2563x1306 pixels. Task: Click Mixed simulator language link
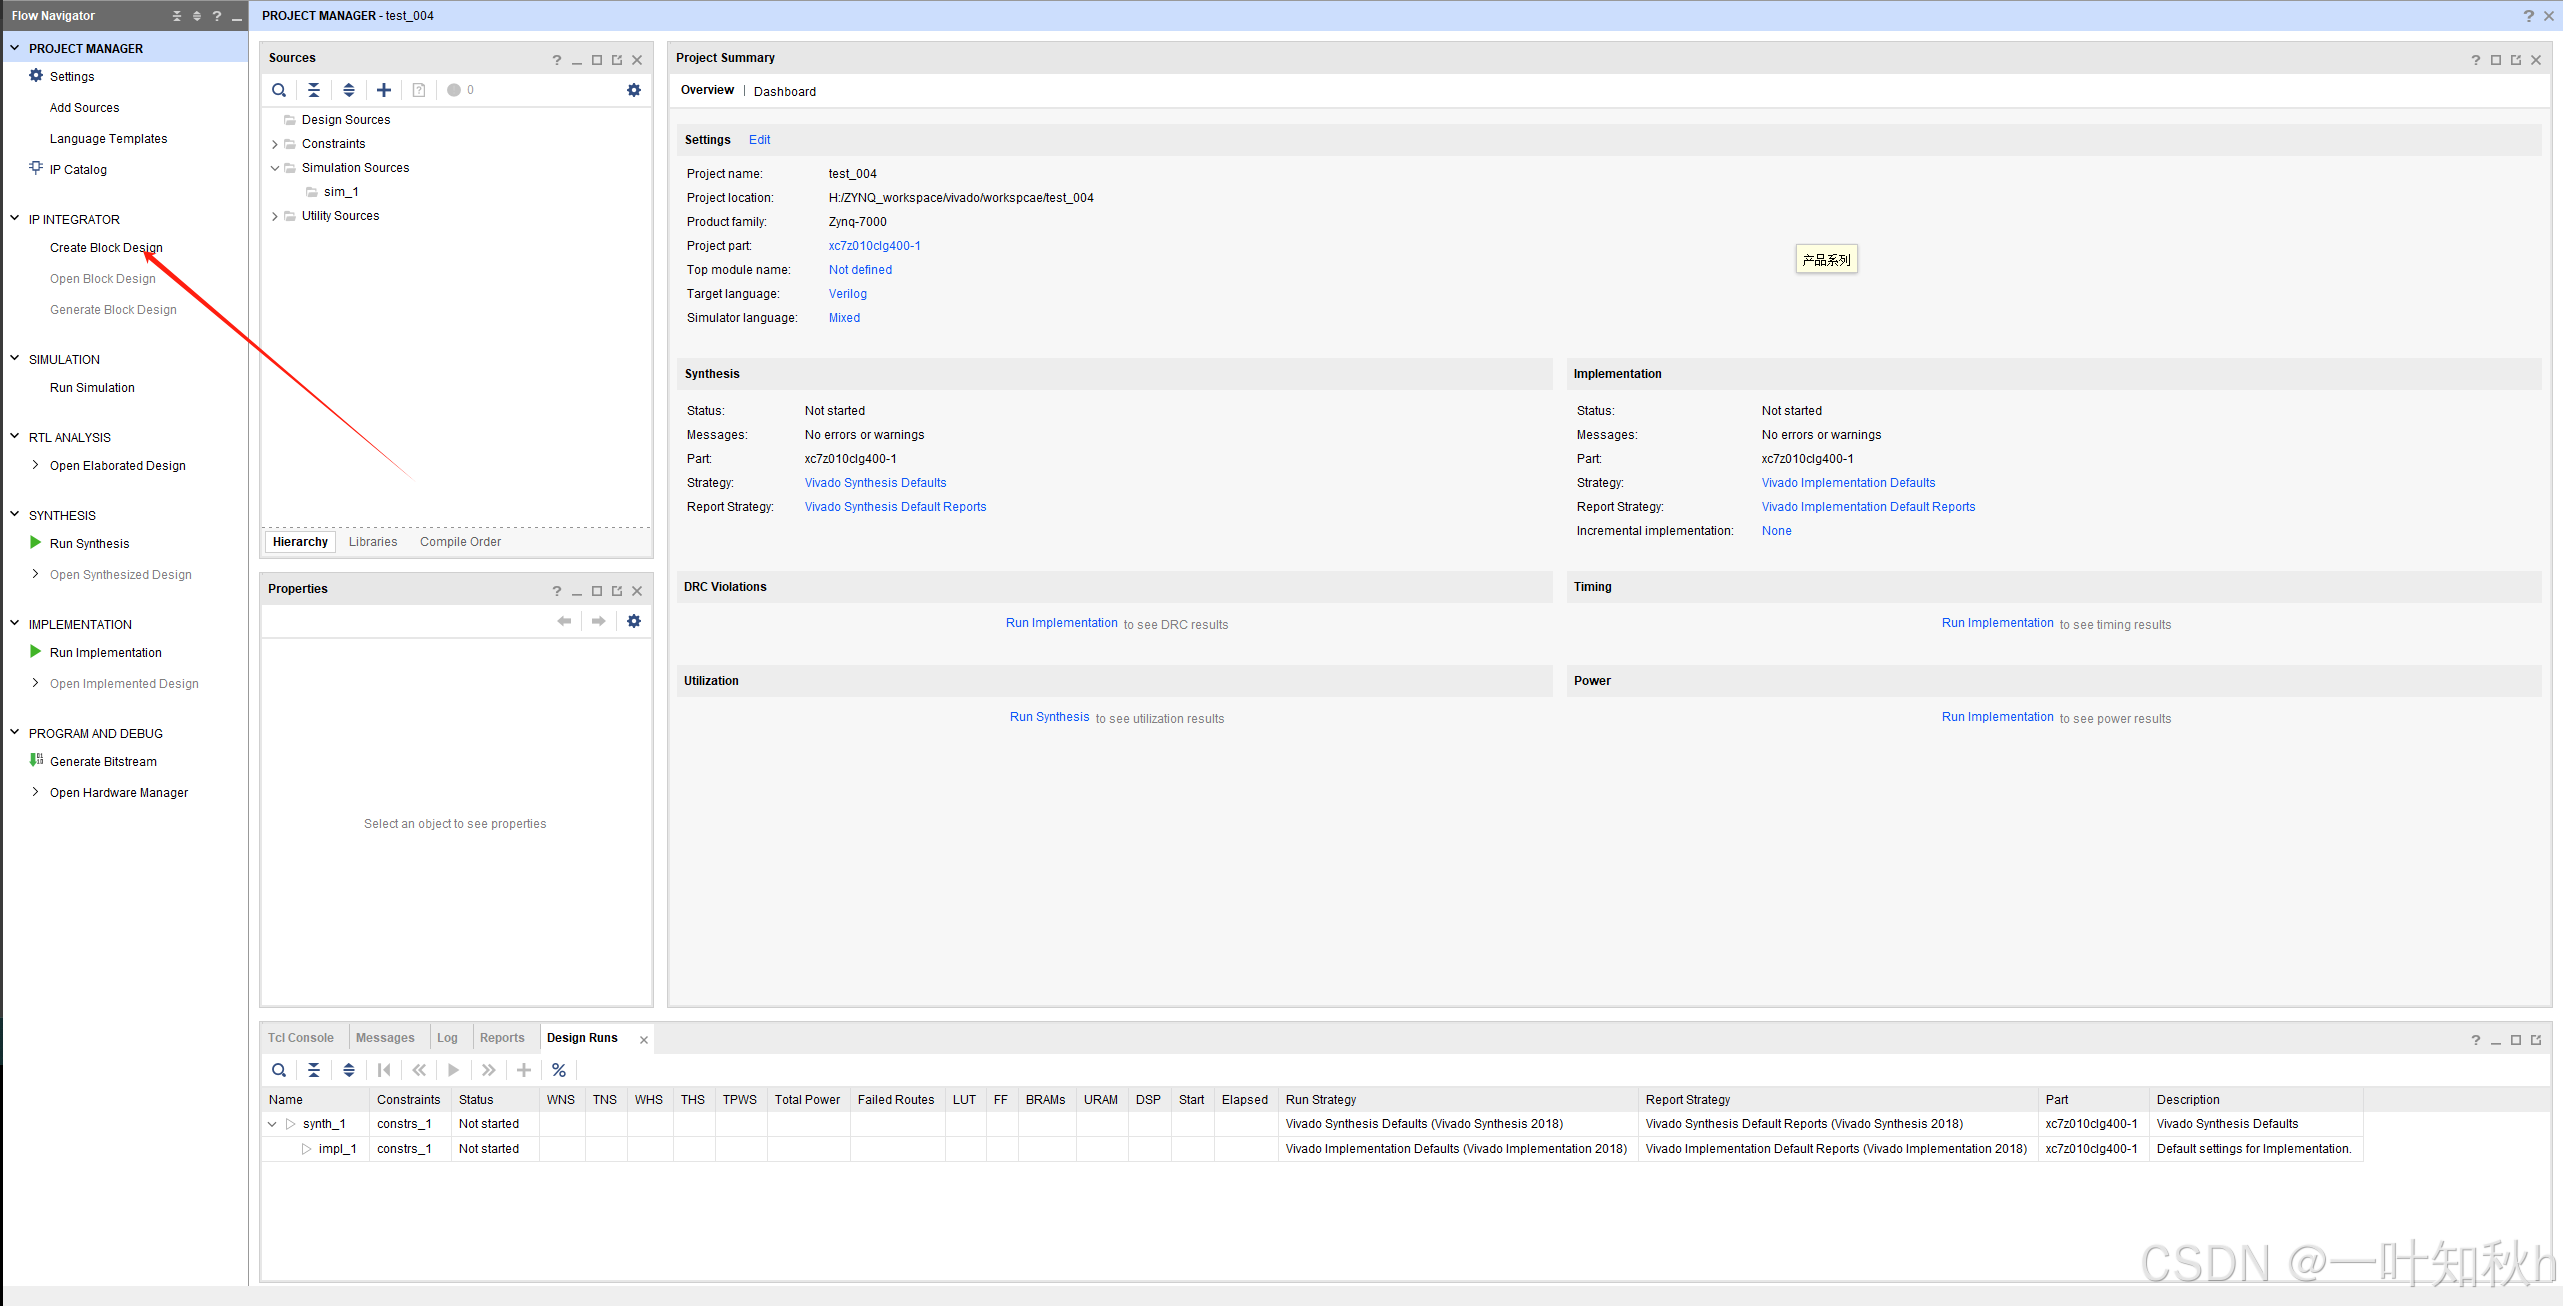click(844, 318)
